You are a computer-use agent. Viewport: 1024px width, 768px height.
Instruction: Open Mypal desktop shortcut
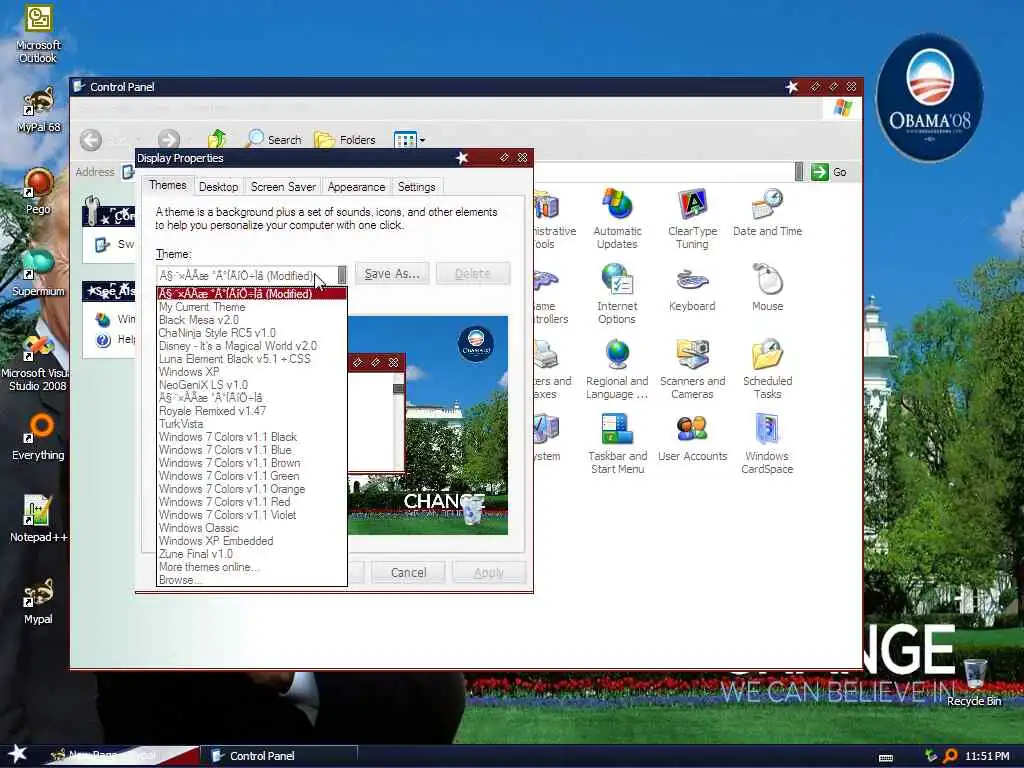[38, 601]
